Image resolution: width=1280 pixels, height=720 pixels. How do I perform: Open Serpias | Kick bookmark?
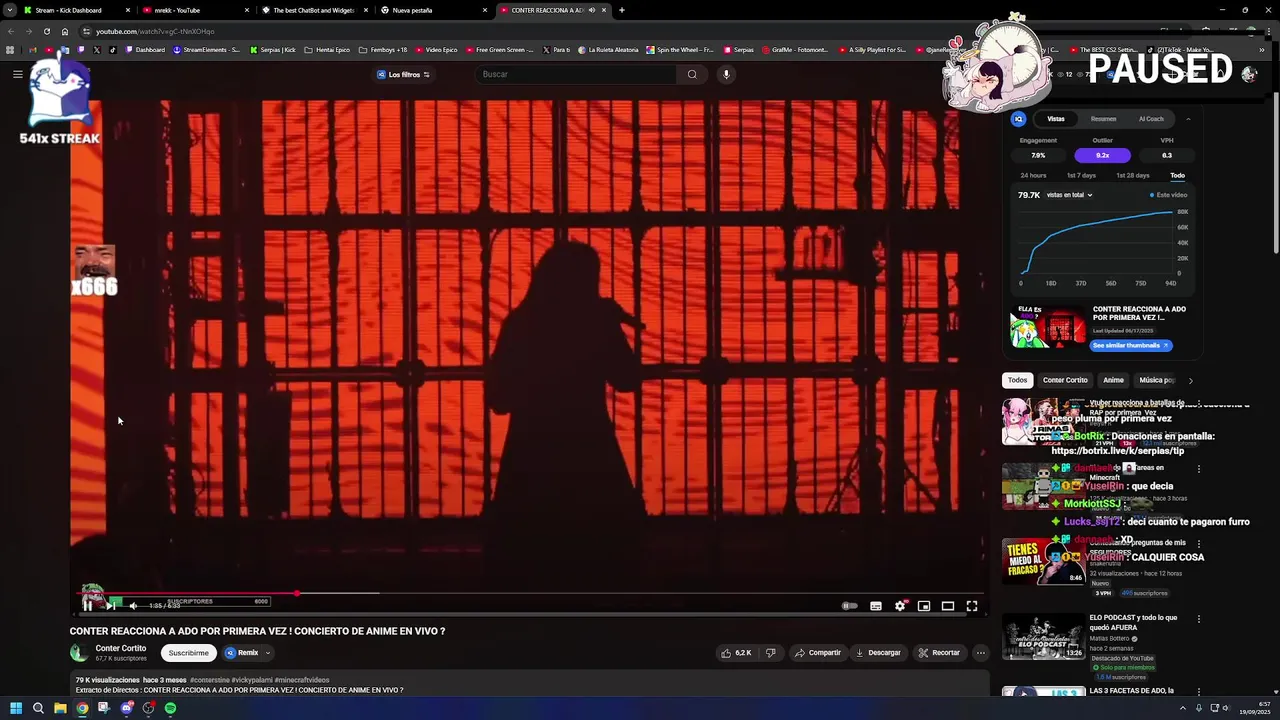click(x=273, y=50)
